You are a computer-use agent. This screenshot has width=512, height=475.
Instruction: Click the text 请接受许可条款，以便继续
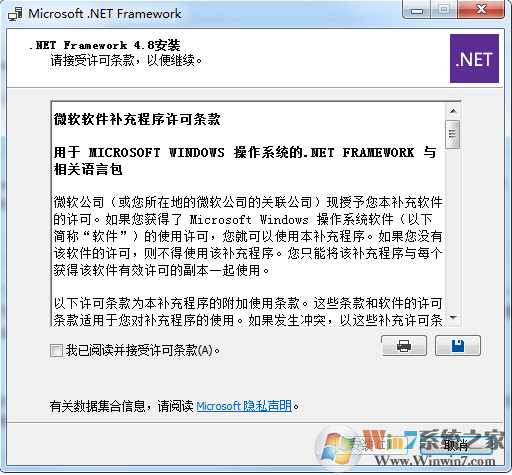coord(126,60)
